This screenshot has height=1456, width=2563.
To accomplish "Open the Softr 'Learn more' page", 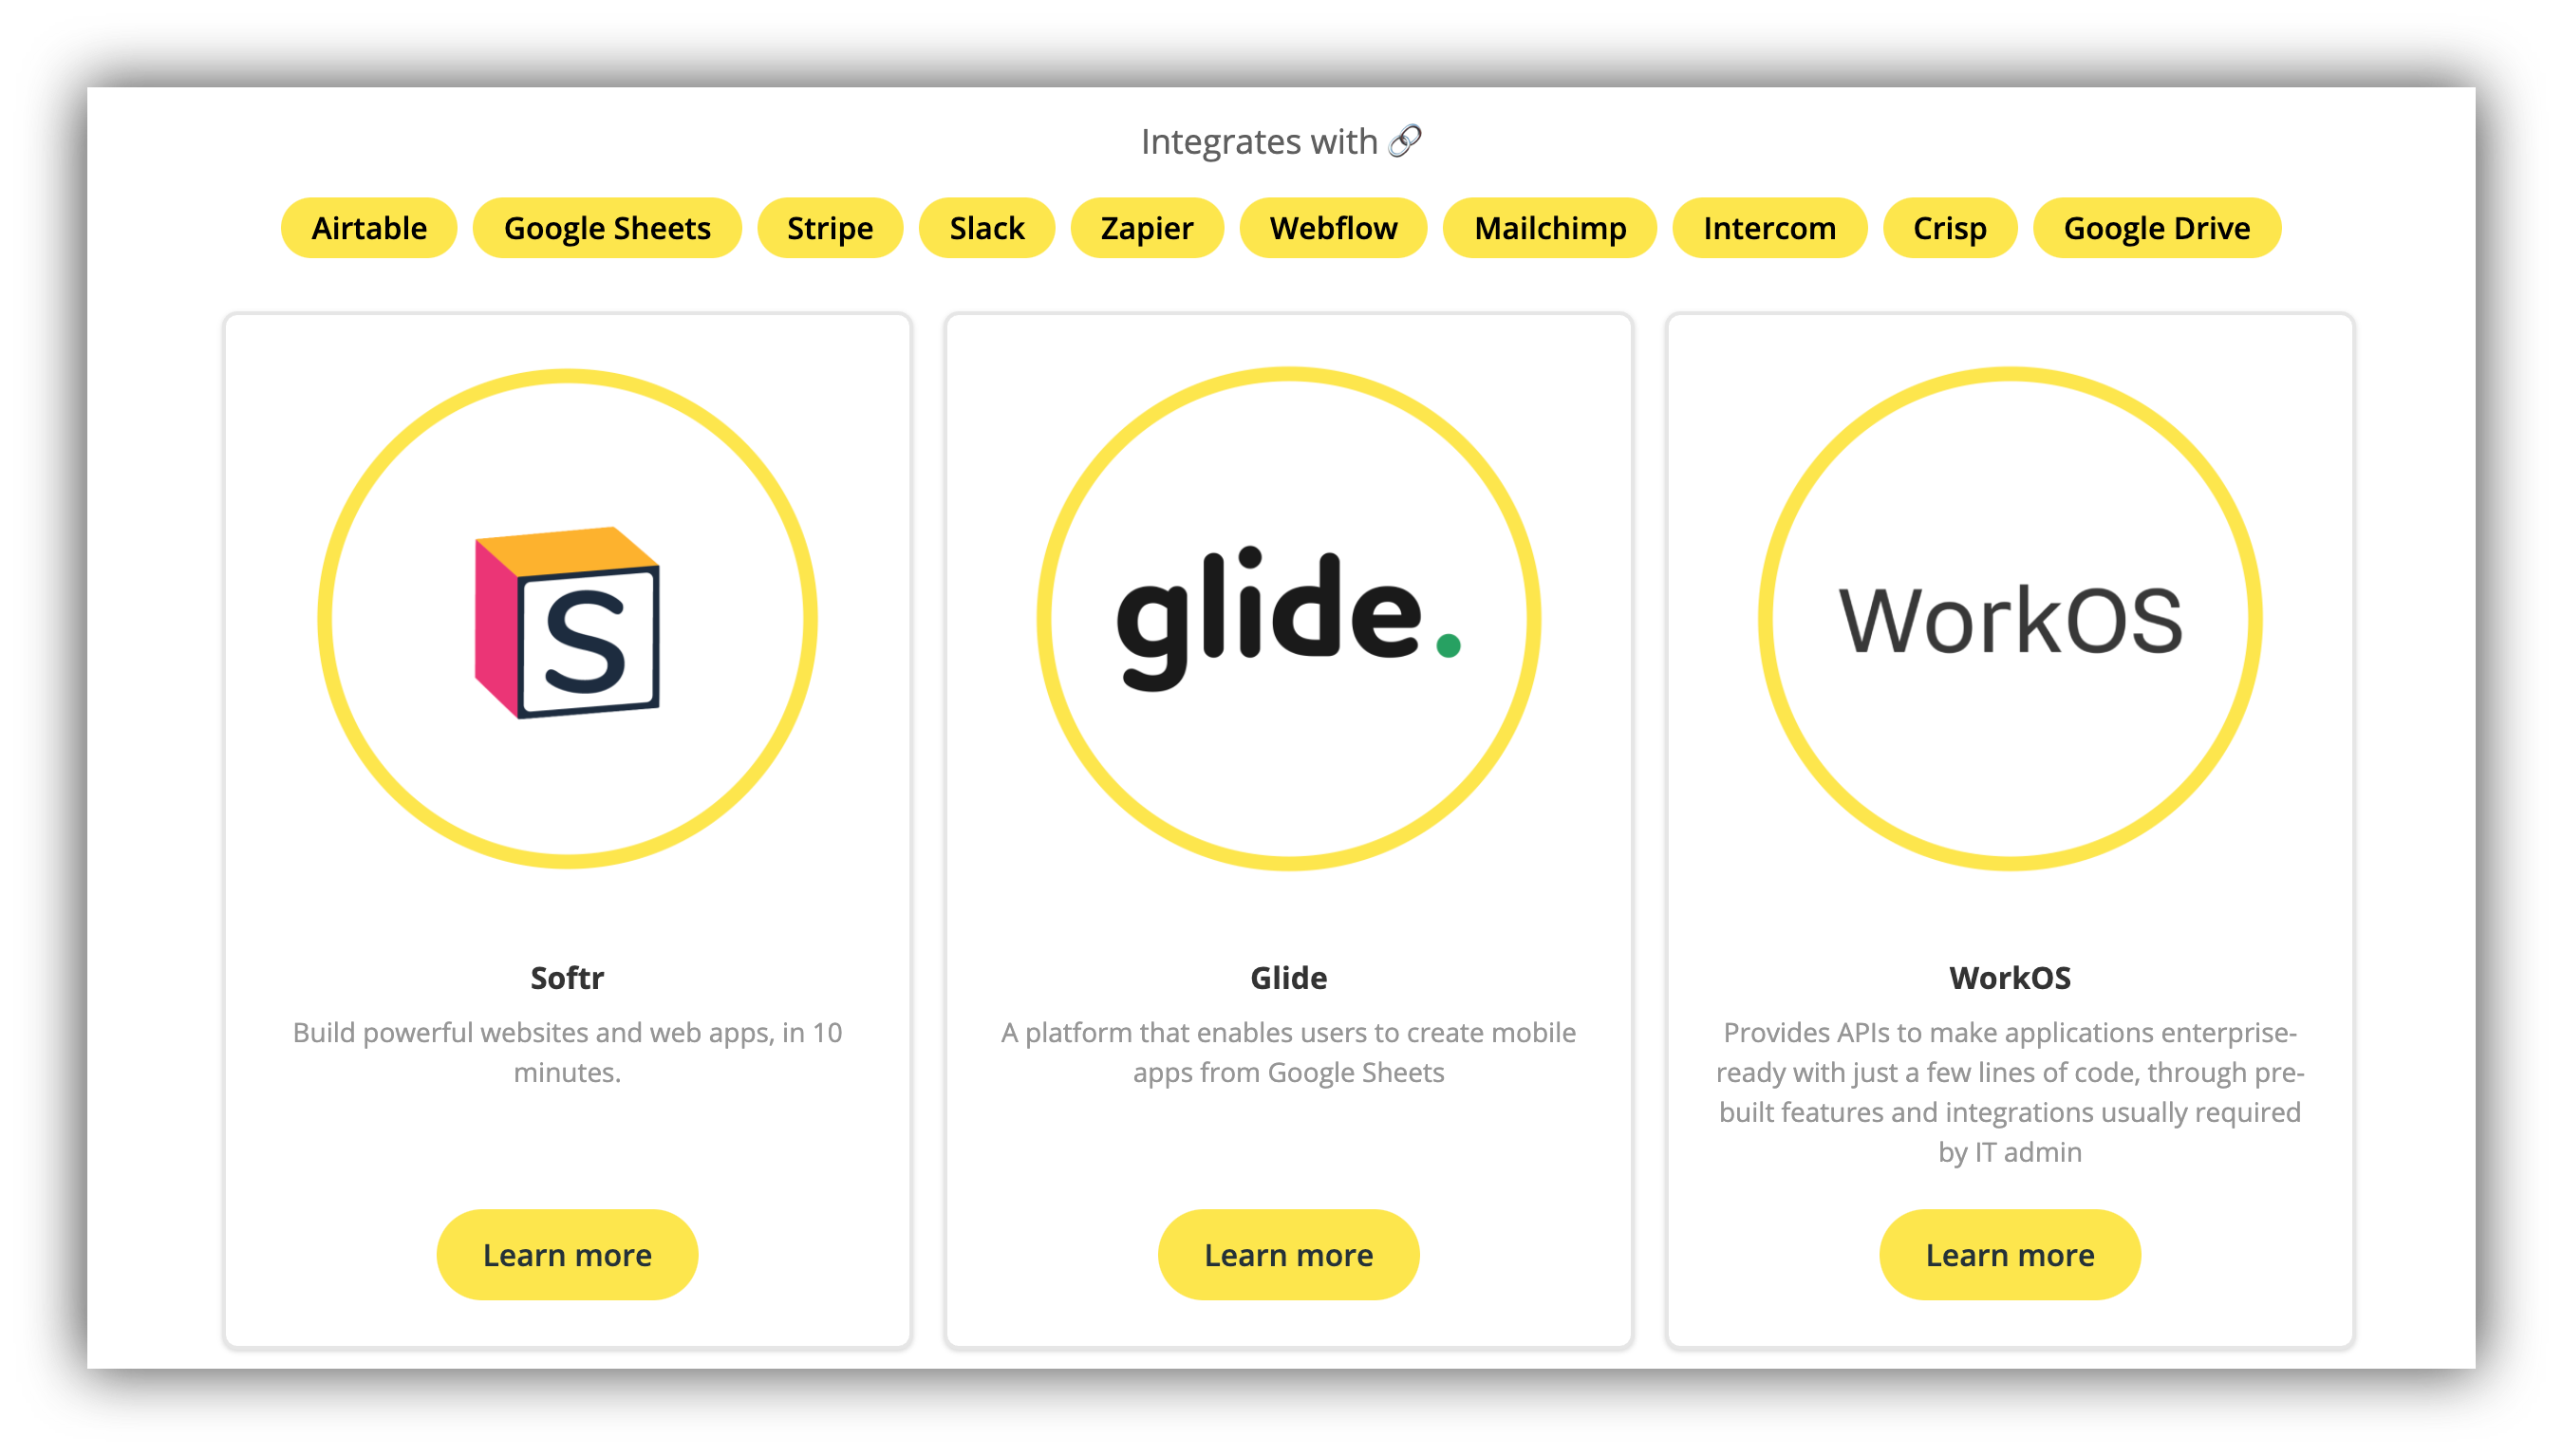I will pyautogui.click(x=567, y=1254).
